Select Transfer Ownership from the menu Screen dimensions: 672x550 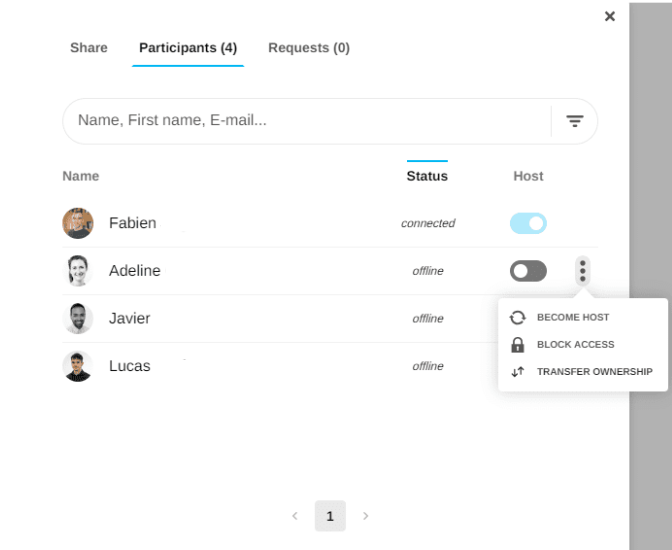coord(594,372)
